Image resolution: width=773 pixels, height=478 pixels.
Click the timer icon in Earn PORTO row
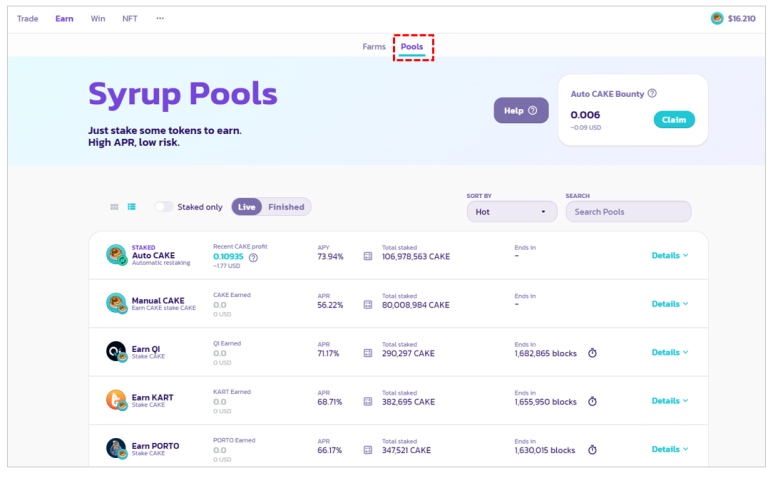tap(593, 449)
